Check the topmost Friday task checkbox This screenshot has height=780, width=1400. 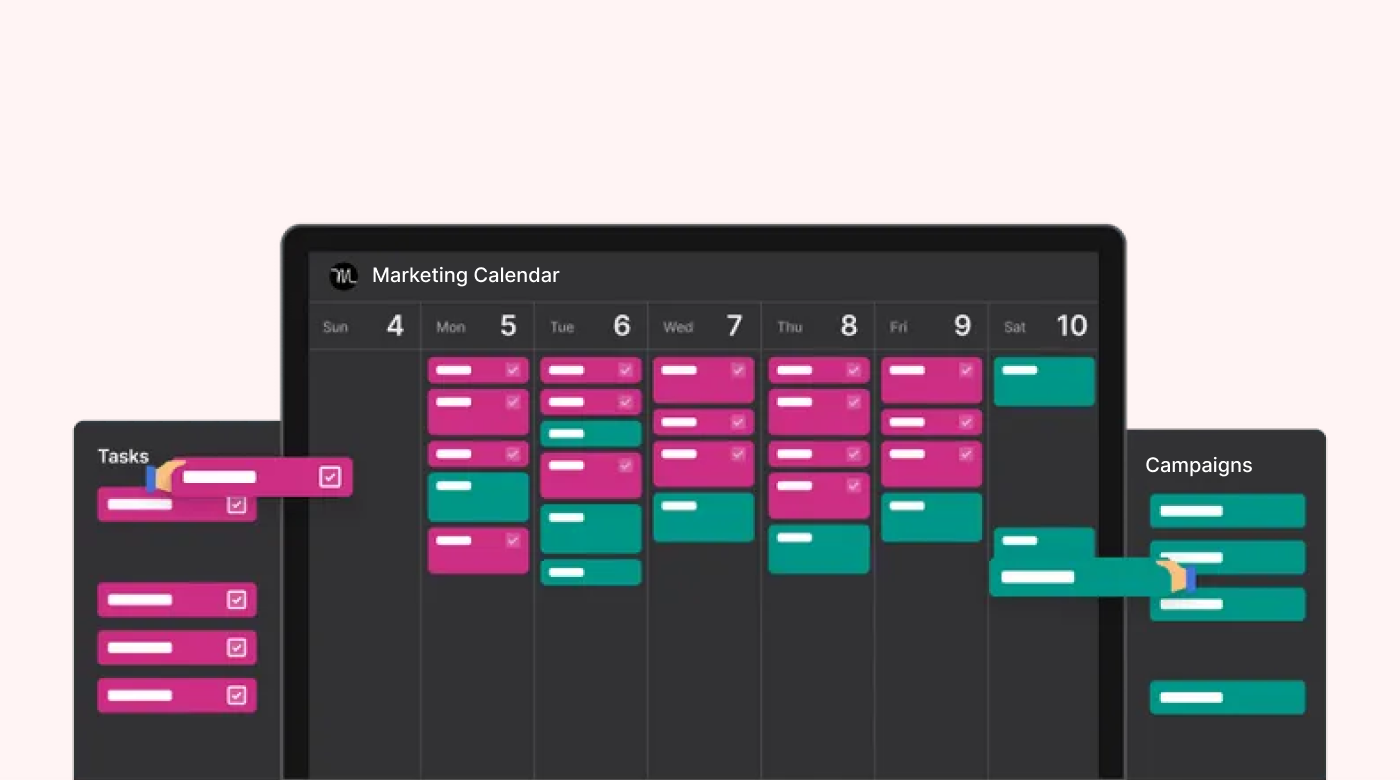[x=966, y=370]
